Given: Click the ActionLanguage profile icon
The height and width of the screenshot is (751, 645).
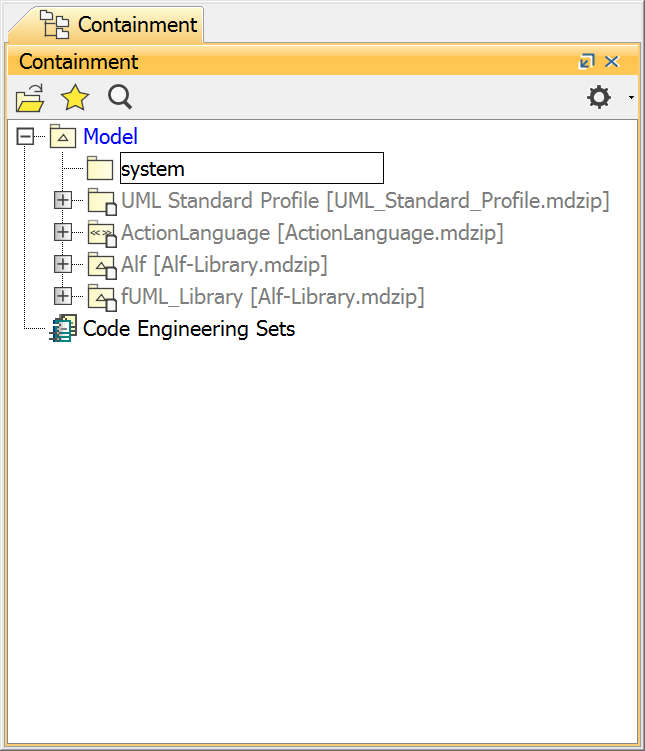Looking at the screenshot, I should (x=101, y=233).
